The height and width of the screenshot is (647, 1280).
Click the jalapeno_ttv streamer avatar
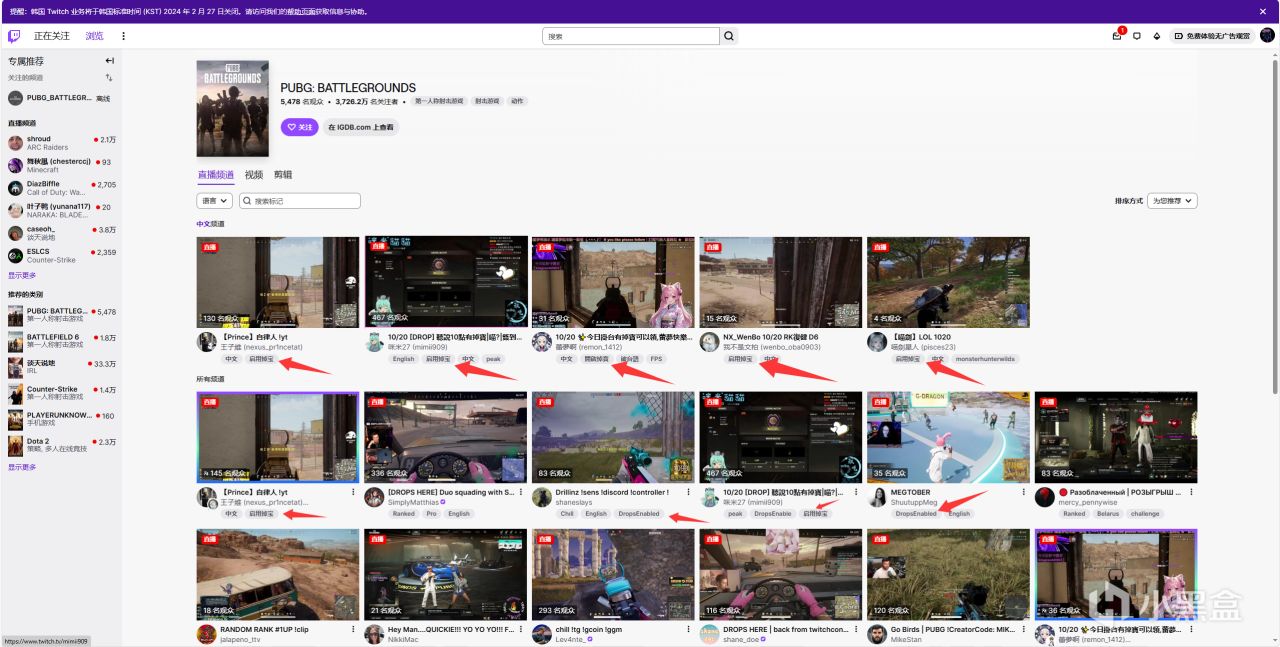[206, 634]
